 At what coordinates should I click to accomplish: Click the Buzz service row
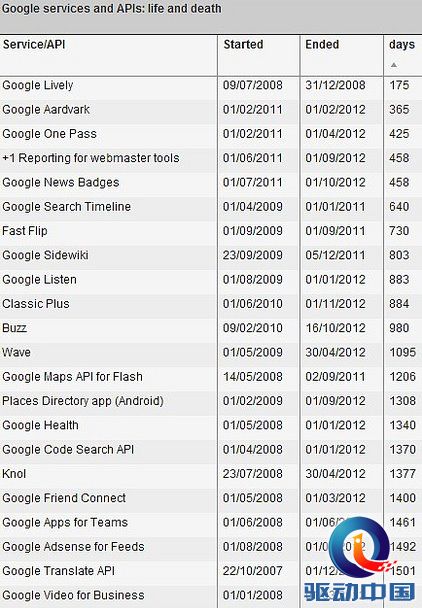[211, 328]
